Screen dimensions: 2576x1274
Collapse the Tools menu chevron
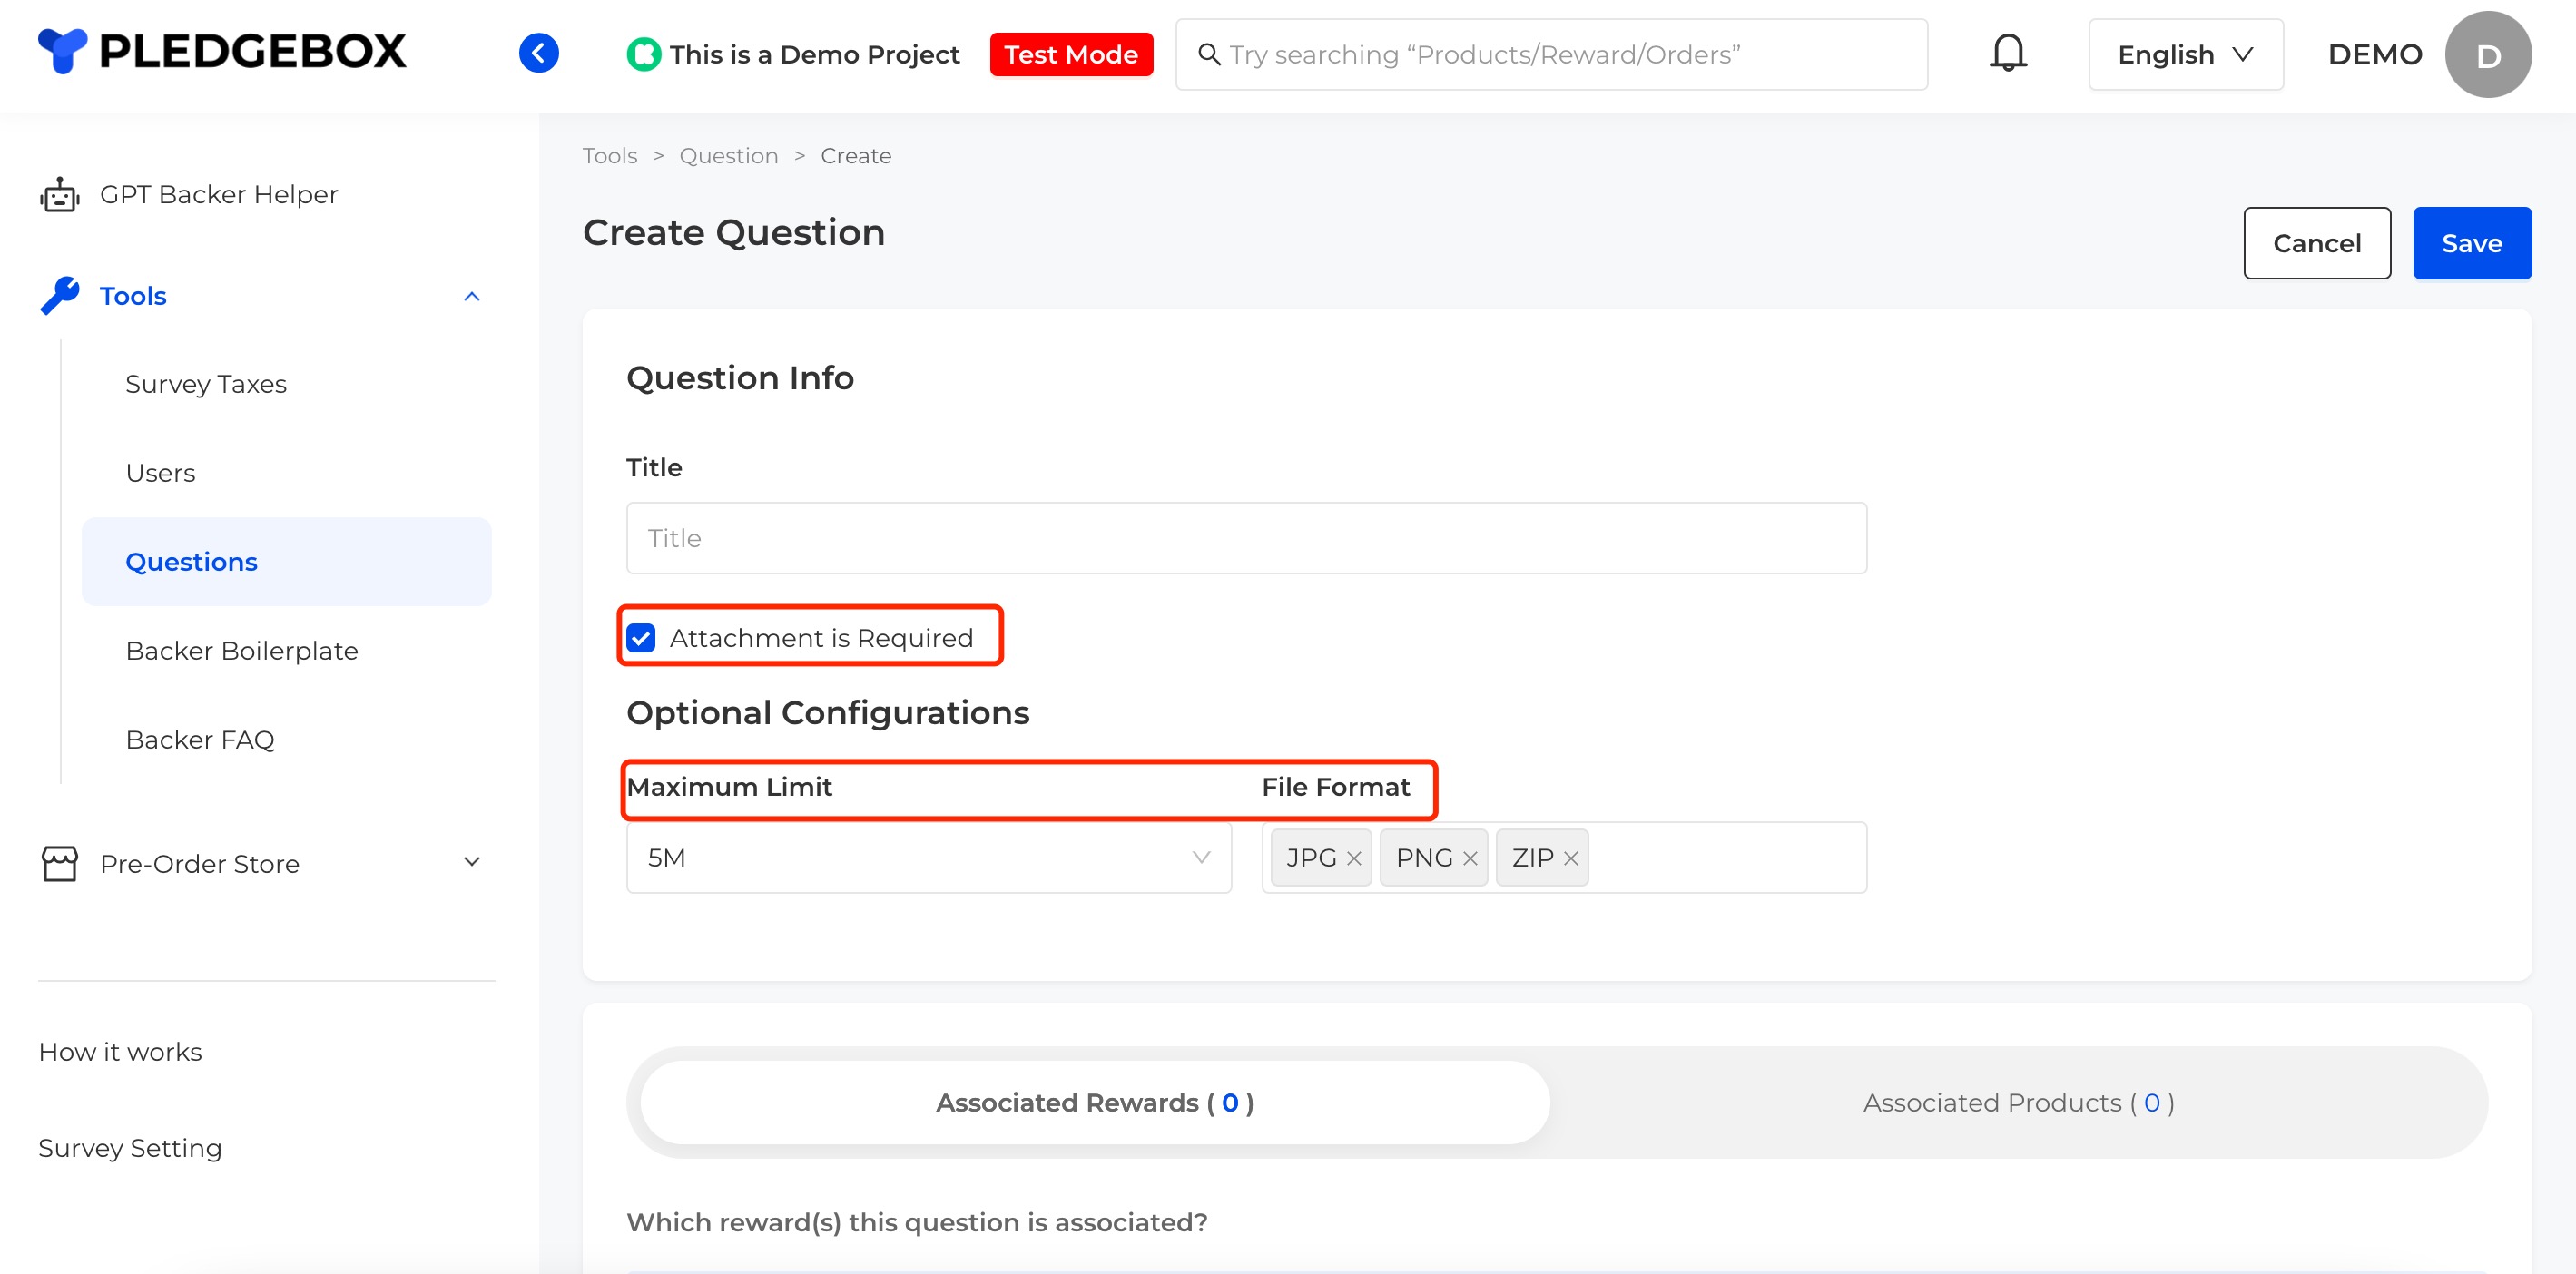(x=472, y=296)
